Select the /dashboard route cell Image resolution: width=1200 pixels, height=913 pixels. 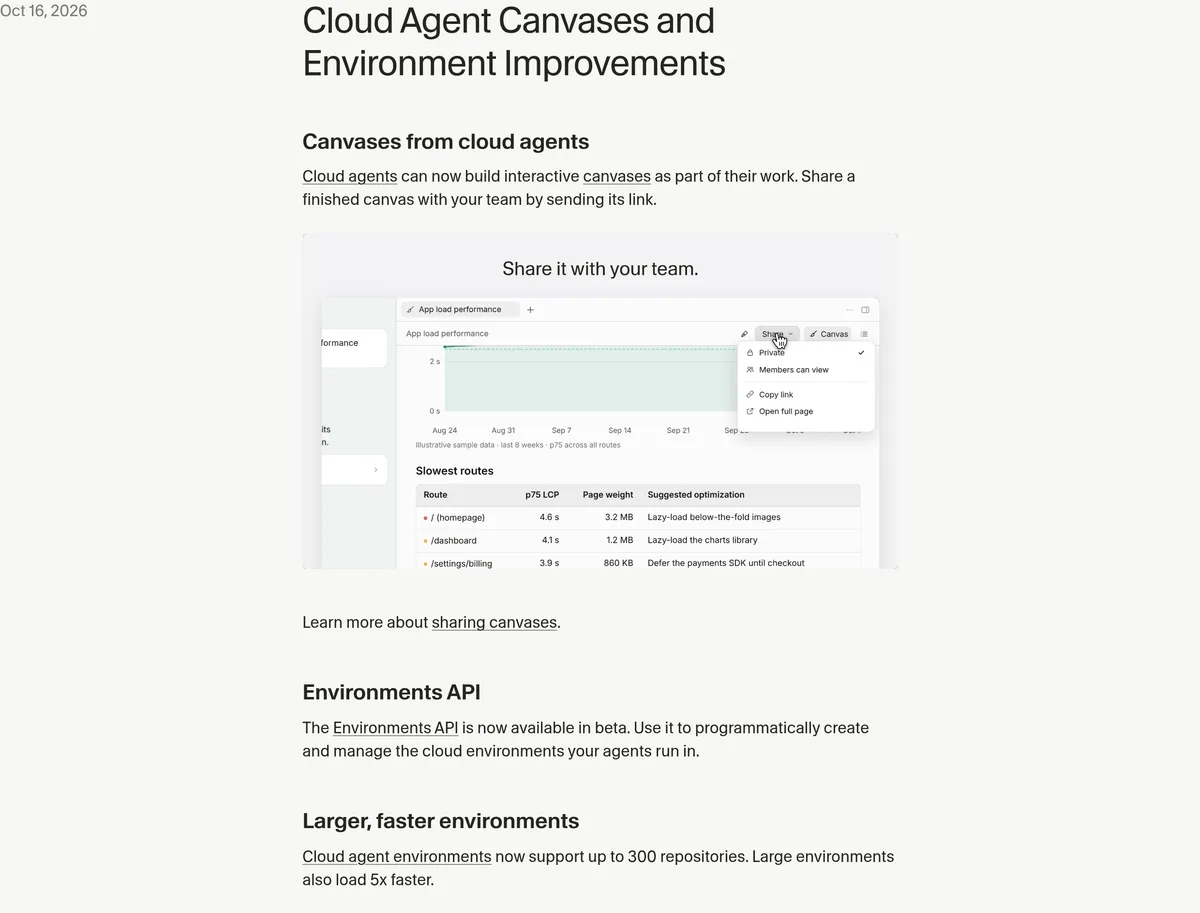tap(454, 540)
